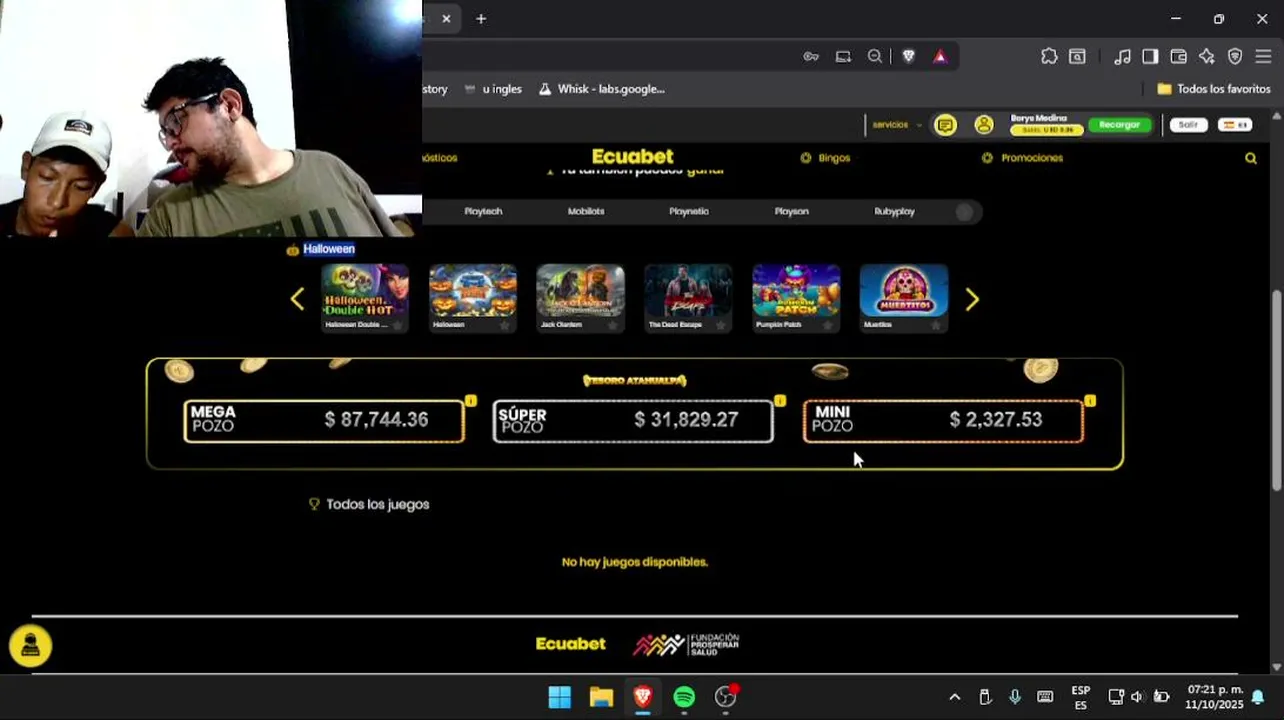The width and height of the screenshot is (1284, 720).
Task: Click the Fundación Prosperar Salud logo
Action: coord(686,644)
